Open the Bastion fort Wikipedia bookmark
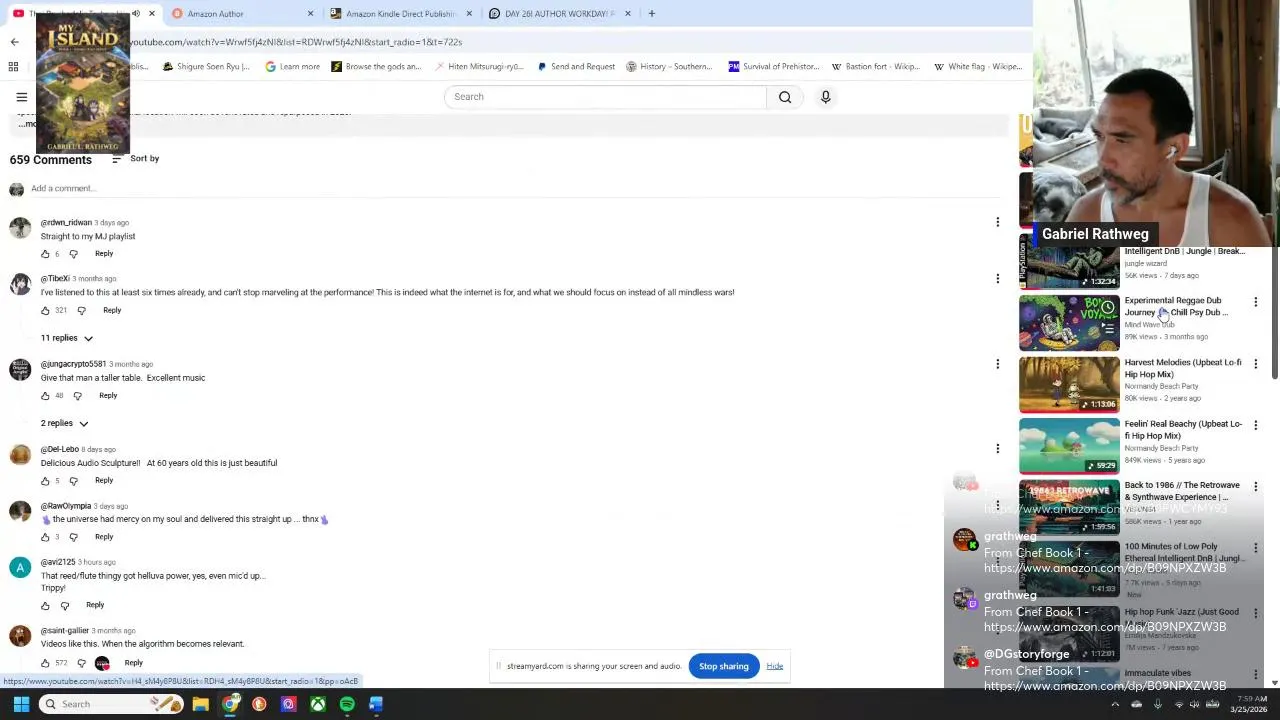The image size is (1280, 720). click(877, 67)
